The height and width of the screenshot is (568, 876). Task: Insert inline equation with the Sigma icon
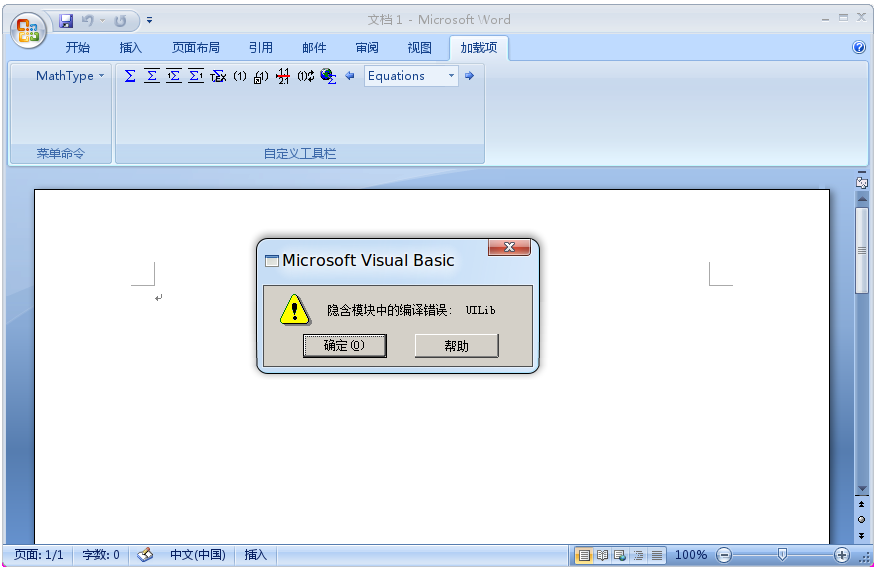pos(130,76)
